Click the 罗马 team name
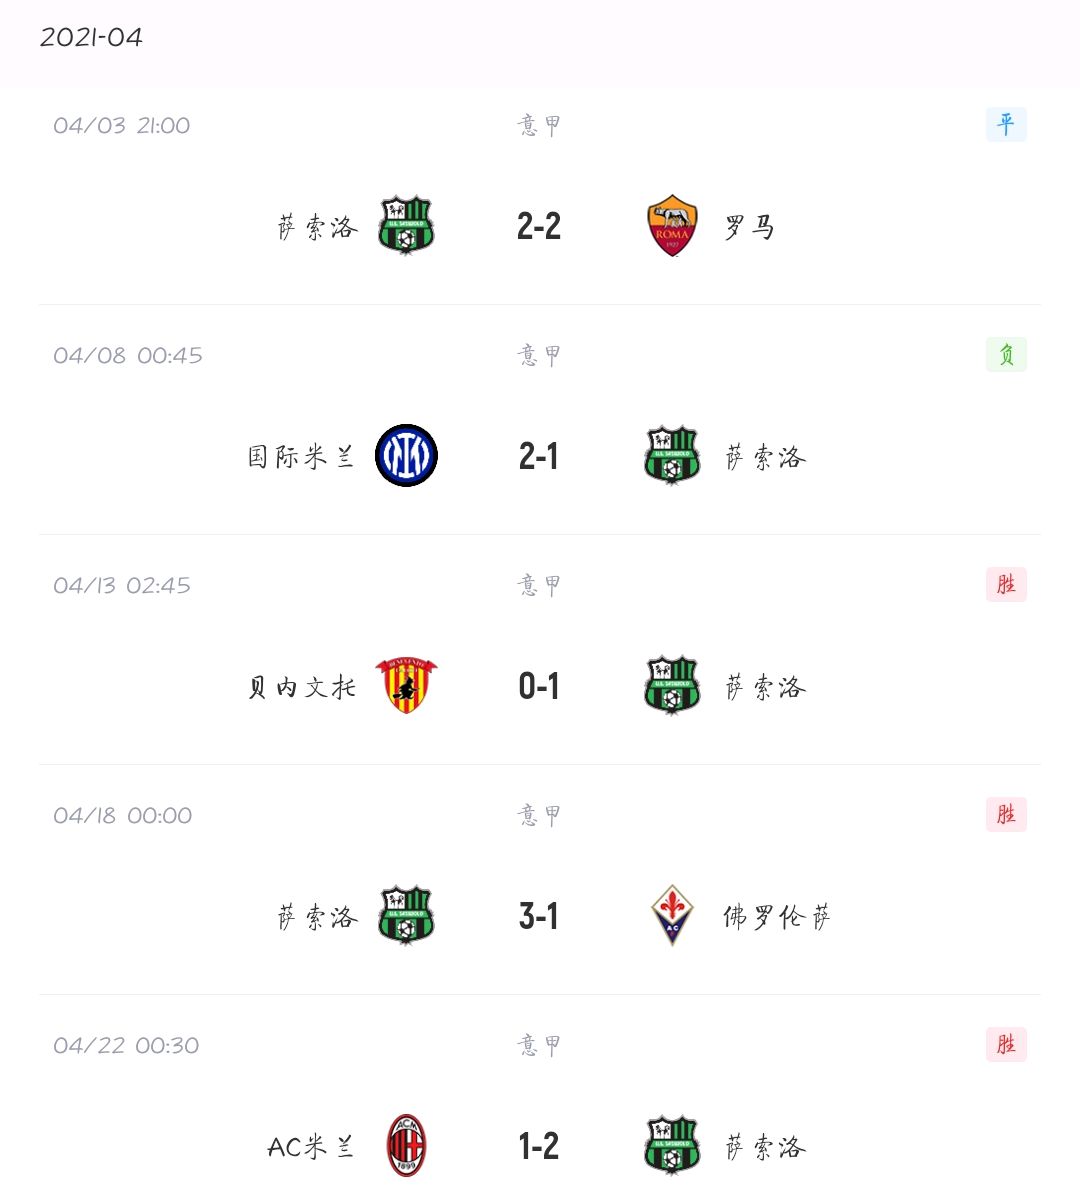 point(750,228)
